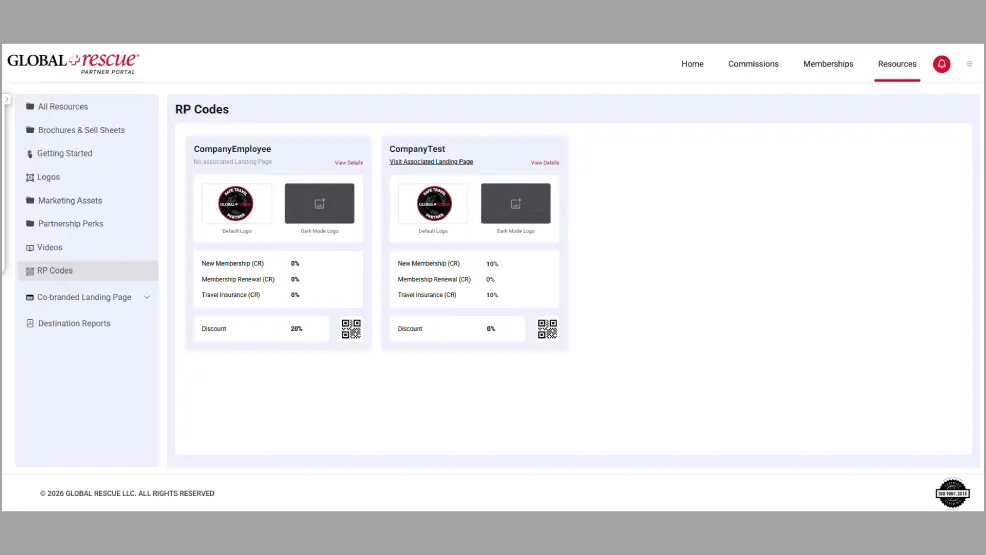Click the Global Rescue Partner Portal logo
The image size is (986, 555).
73,63
